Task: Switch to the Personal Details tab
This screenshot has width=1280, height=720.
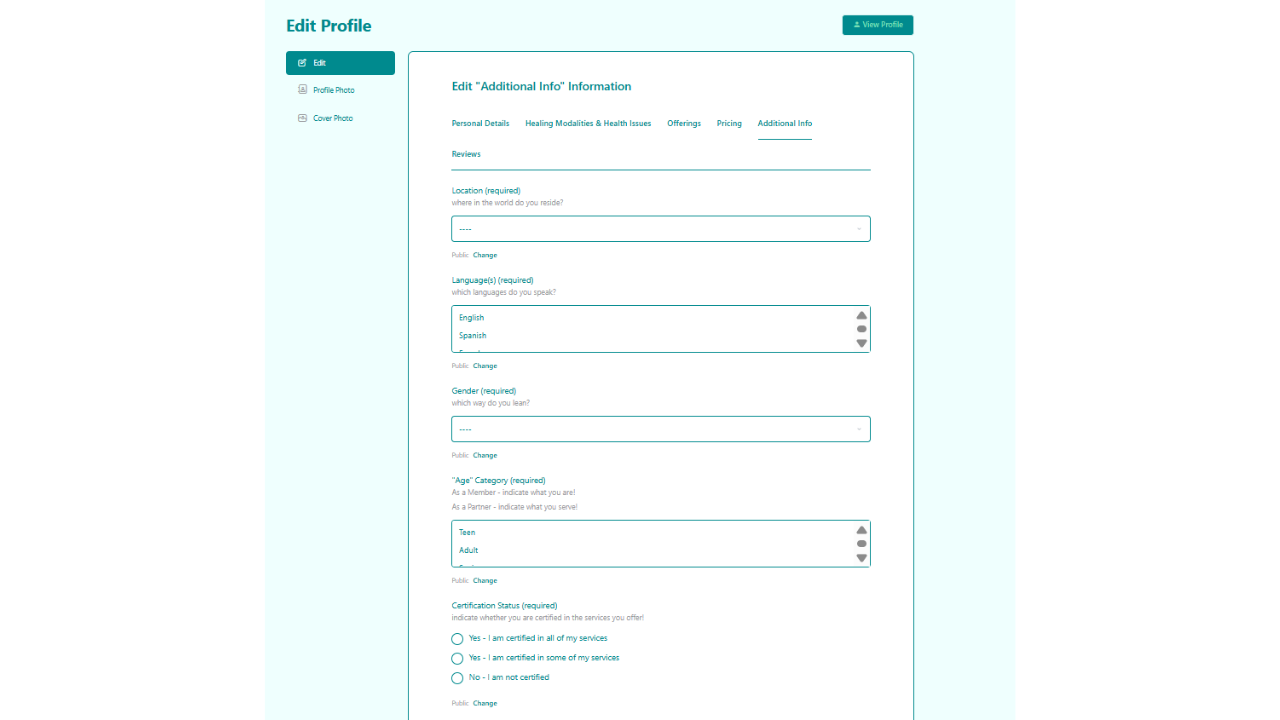Action: click(x=480, y=124)
